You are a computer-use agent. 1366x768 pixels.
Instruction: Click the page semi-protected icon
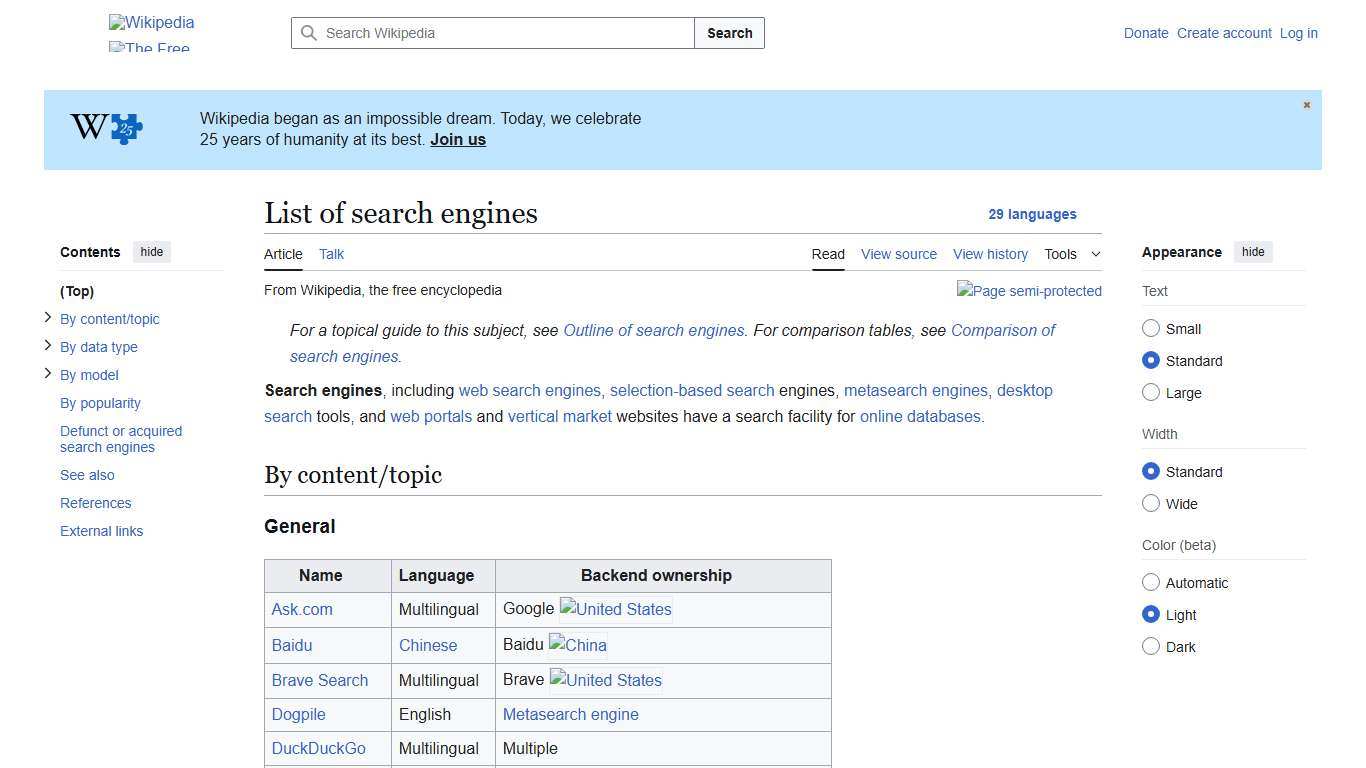(x=1029, y=291)
